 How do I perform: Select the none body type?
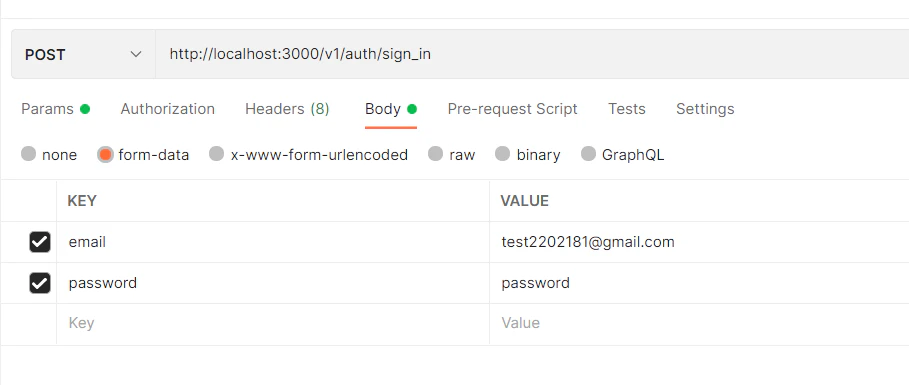click(28, 154)
